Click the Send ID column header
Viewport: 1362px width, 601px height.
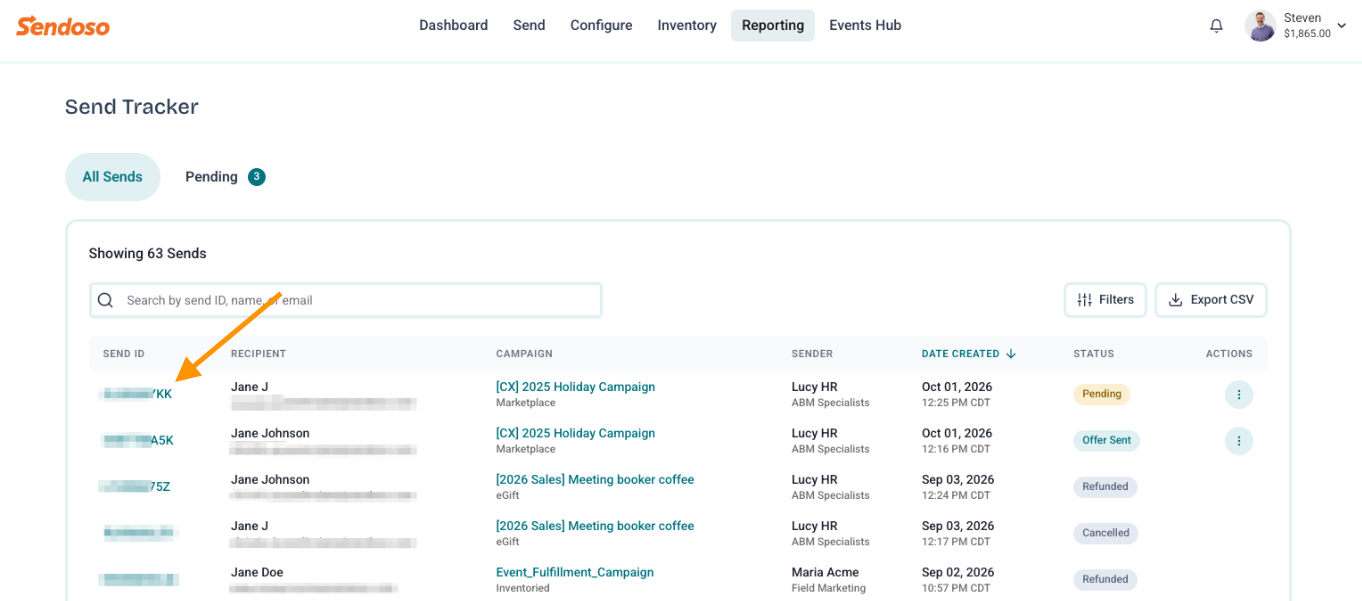coord(124,354)
